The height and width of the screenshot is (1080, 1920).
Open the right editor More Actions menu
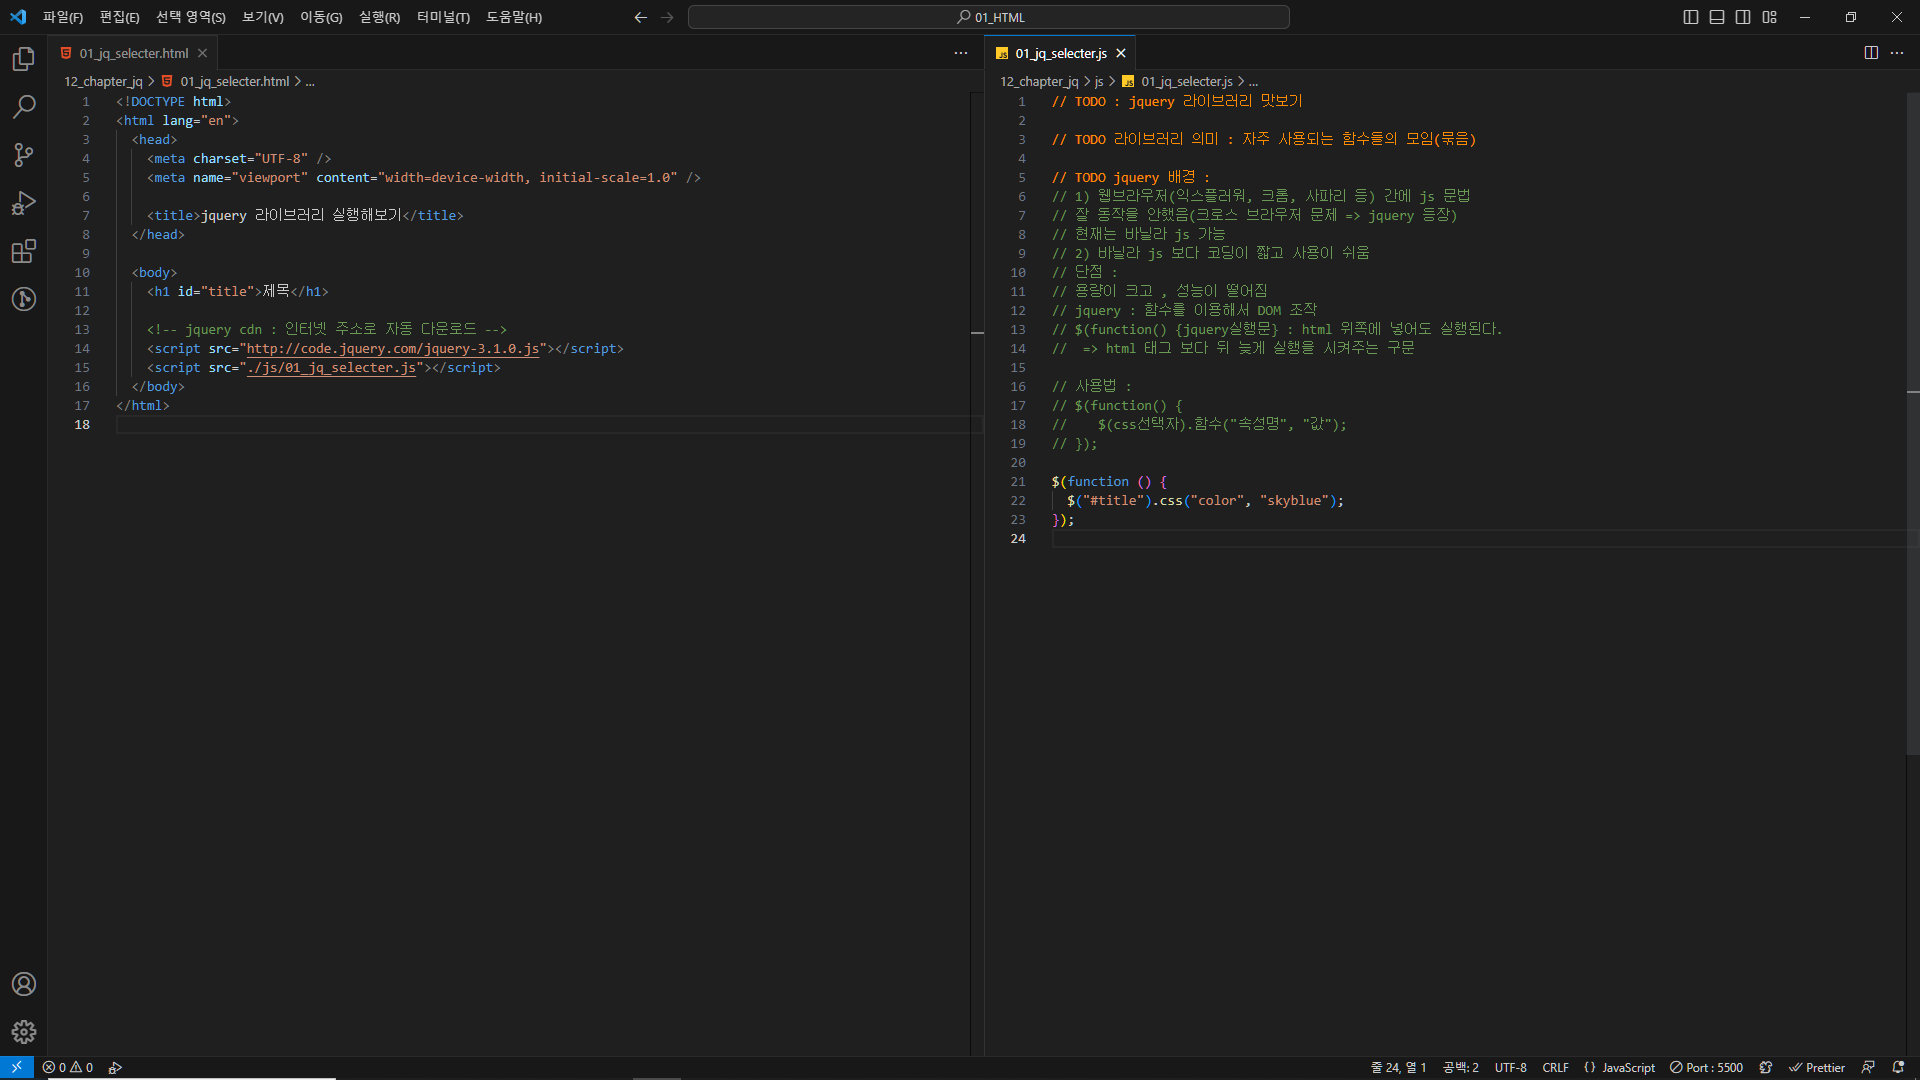tap(1897, 53)
